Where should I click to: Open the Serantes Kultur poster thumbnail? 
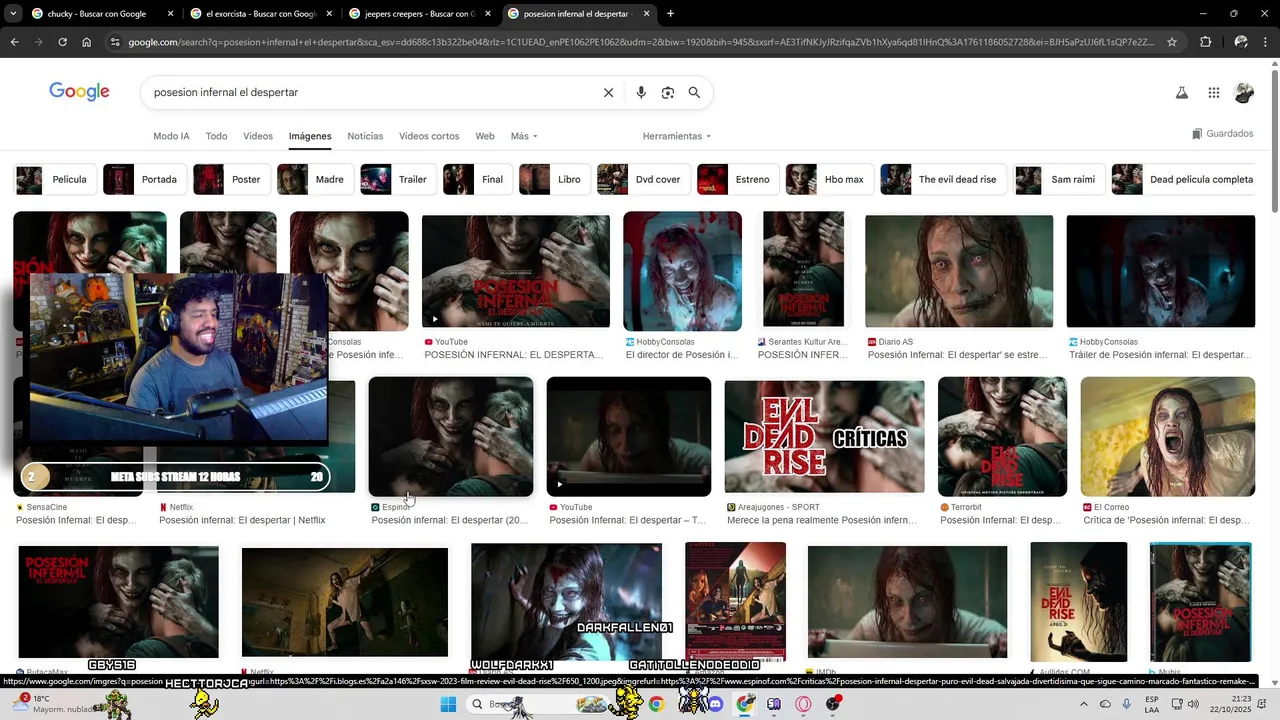pos(803,269)
